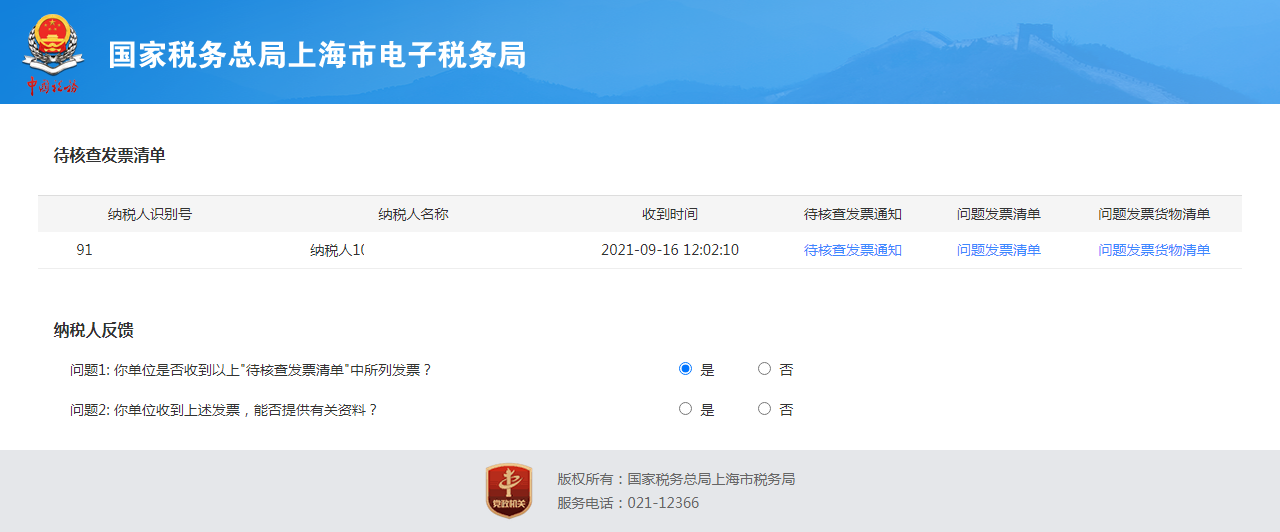Image resolution: width=1280 pixels, height=532 pixels.
Task: Open the 待核查发票通知 link in the data row
Action: point(852,250)
